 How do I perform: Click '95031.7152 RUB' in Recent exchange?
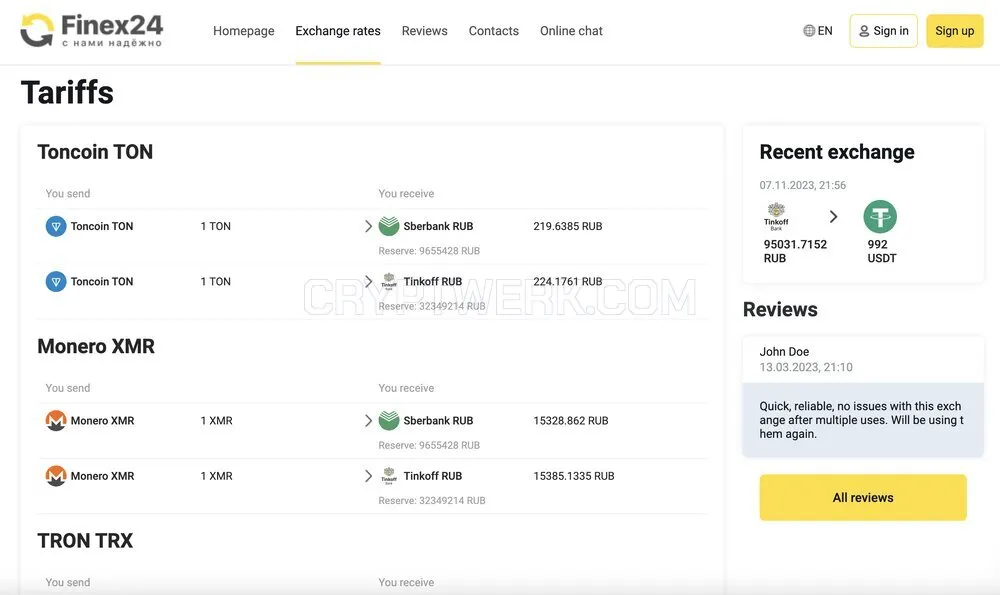(x=795, y=251)
